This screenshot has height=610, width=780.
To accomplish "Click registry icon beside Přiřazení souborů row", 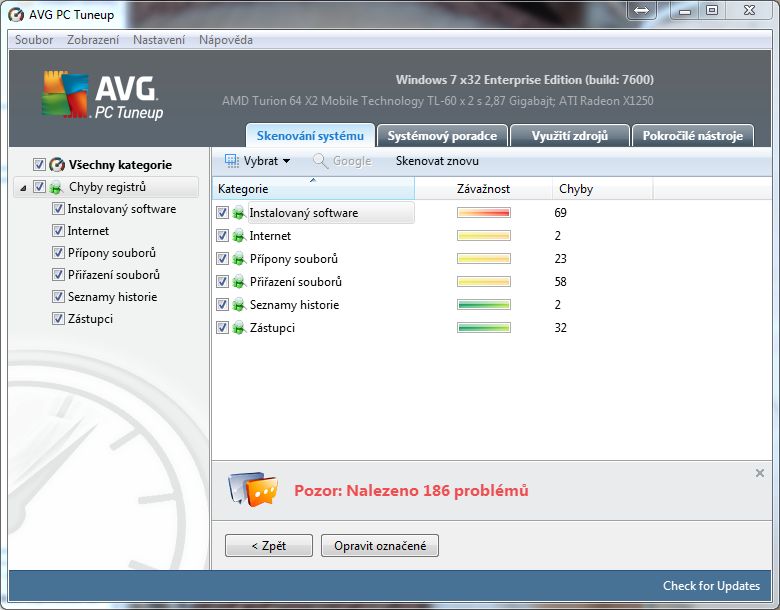I will pos(239,282).
